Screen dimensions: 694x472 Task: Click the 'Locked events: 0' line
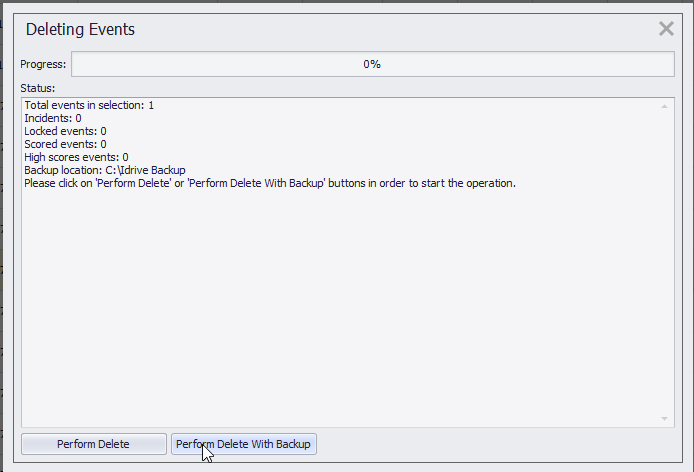click(65, 131)
